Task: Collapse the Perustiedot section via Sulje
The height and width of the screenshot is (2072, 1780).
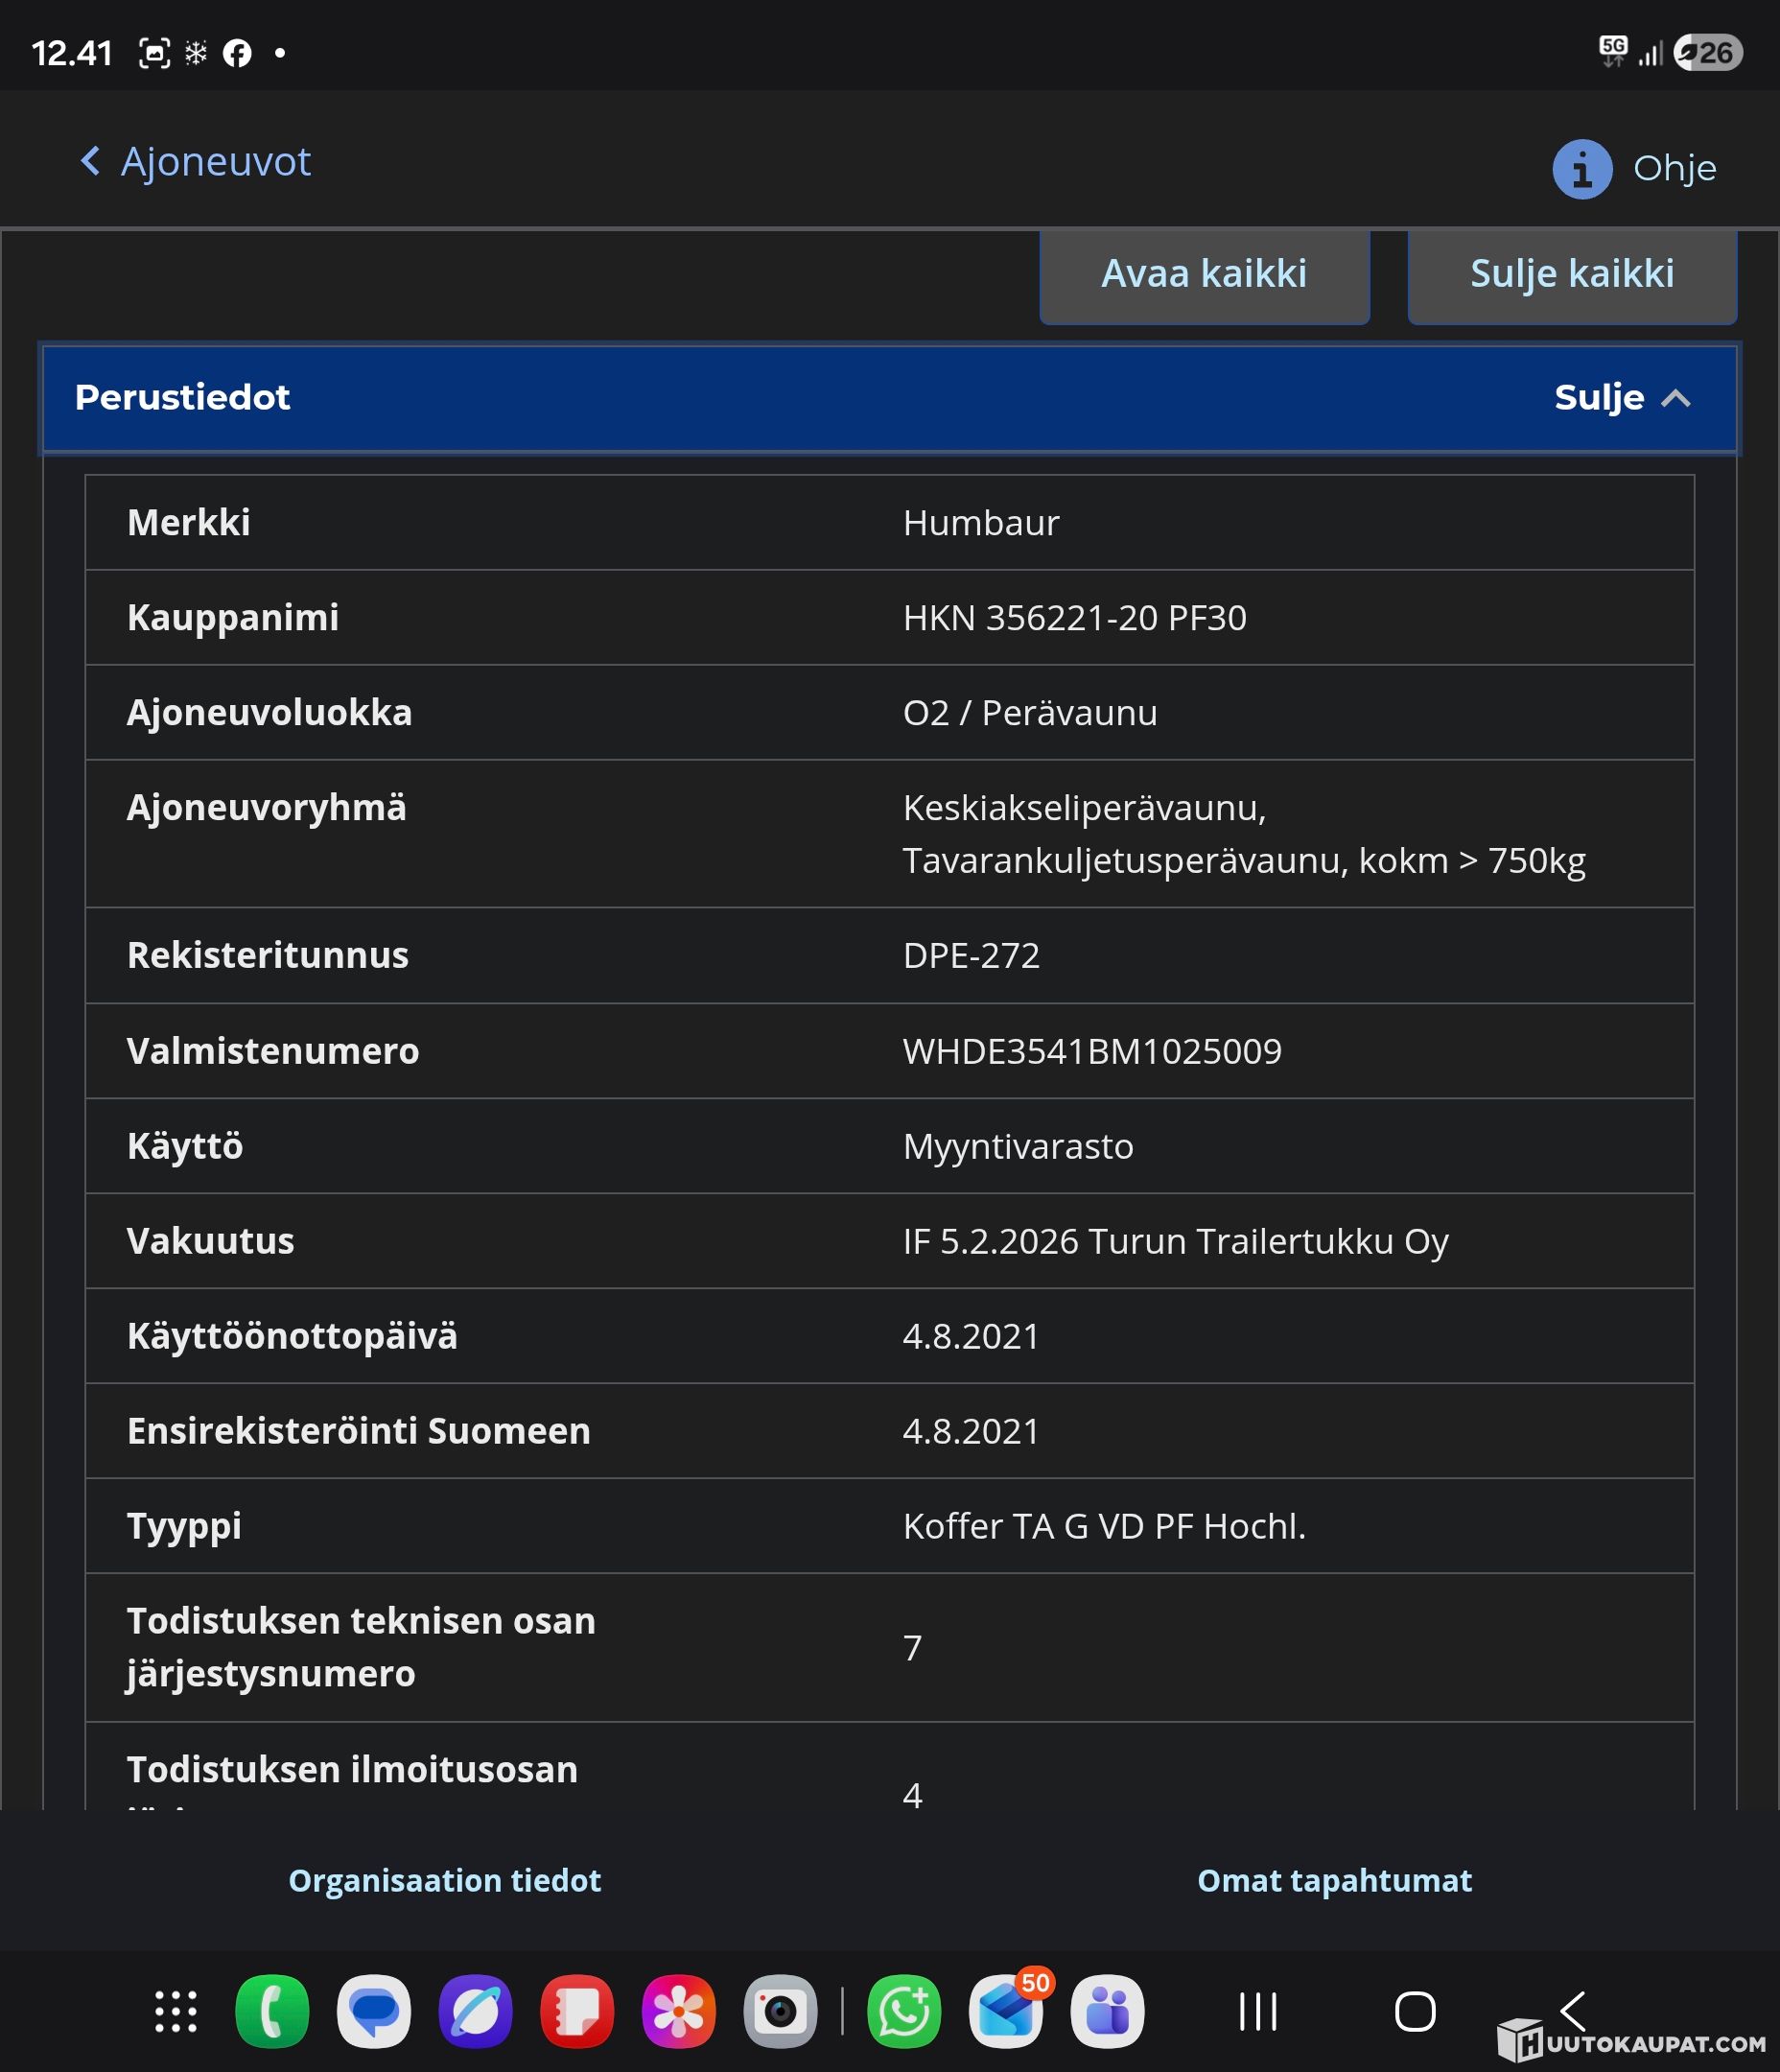Action: pos(1621,398)
